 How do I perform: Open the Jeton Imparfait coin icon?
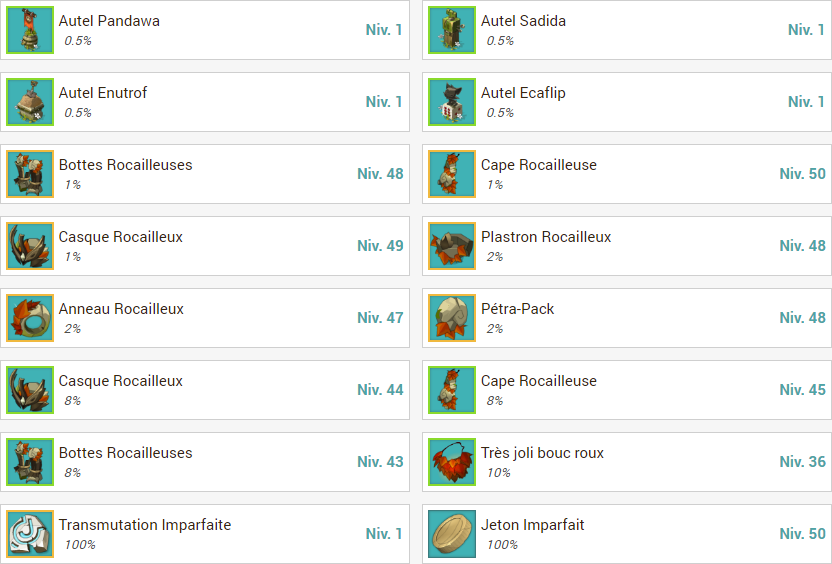click(x=452, y=534)
